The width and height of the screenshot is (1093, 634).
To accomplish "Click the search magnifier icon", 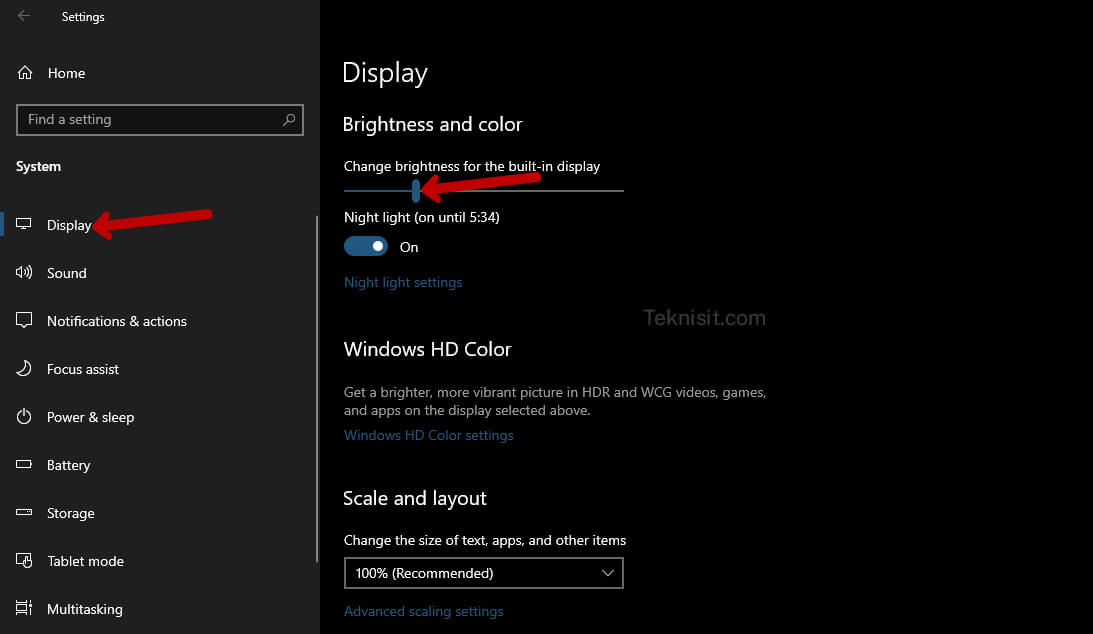I will pyautogui.click(x=289, y=120).
